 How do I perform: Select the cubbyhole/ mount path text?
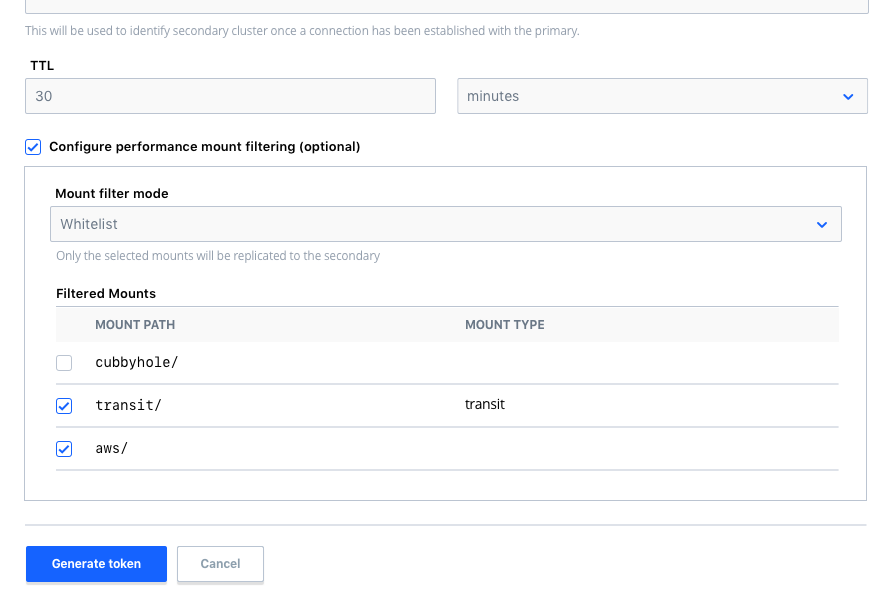[x=136, y=363]
